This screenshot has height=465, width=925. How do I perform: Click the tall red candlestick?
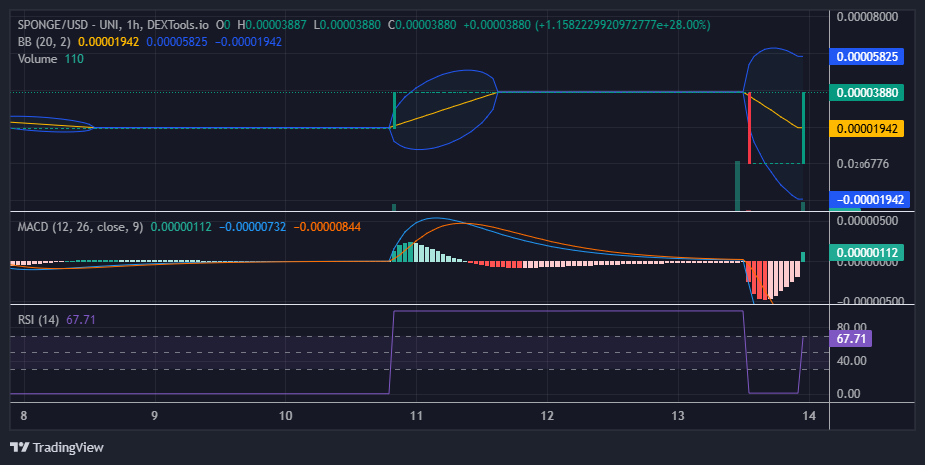click(749, 128)
